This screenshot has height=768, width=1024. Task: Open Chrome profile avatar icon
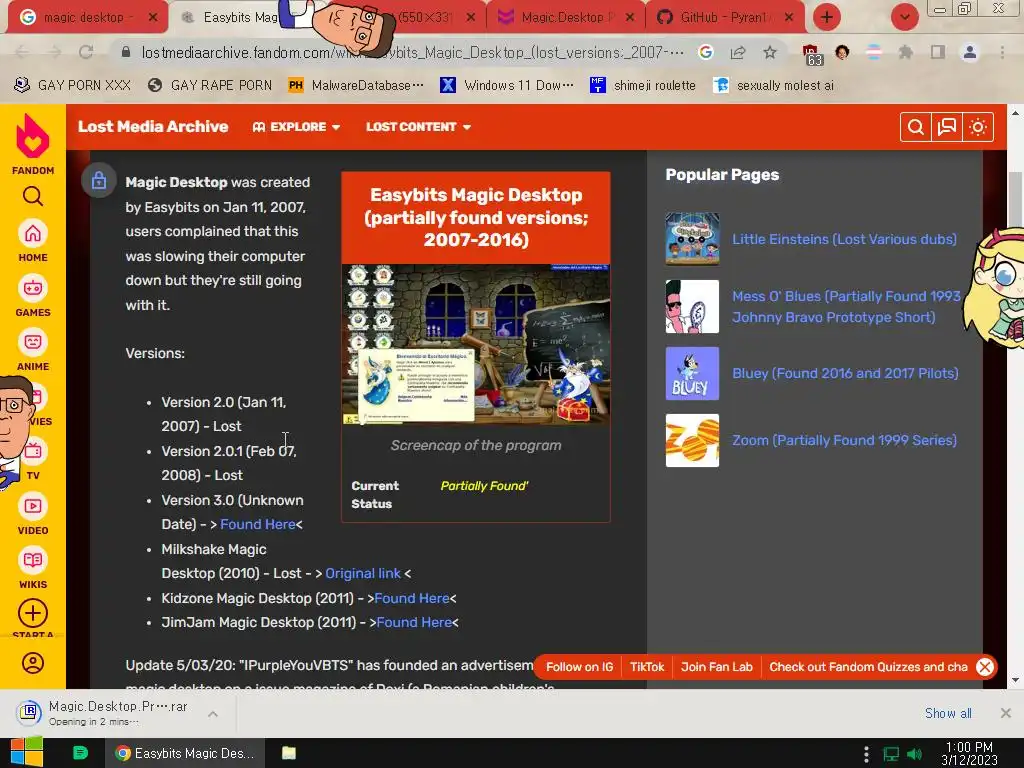970,52
